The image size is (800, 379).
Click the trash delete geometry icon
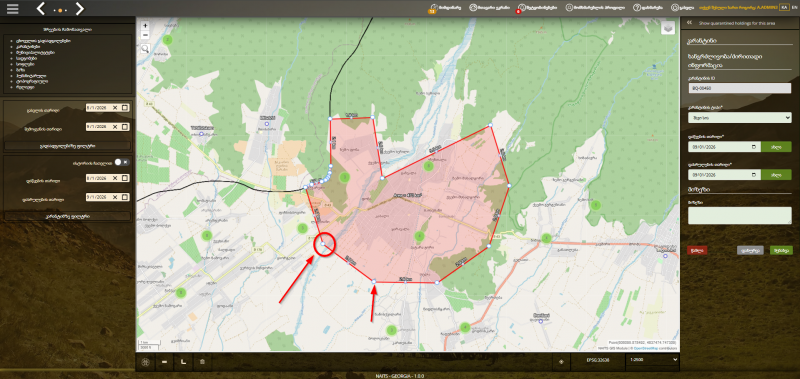pos(203,362)
